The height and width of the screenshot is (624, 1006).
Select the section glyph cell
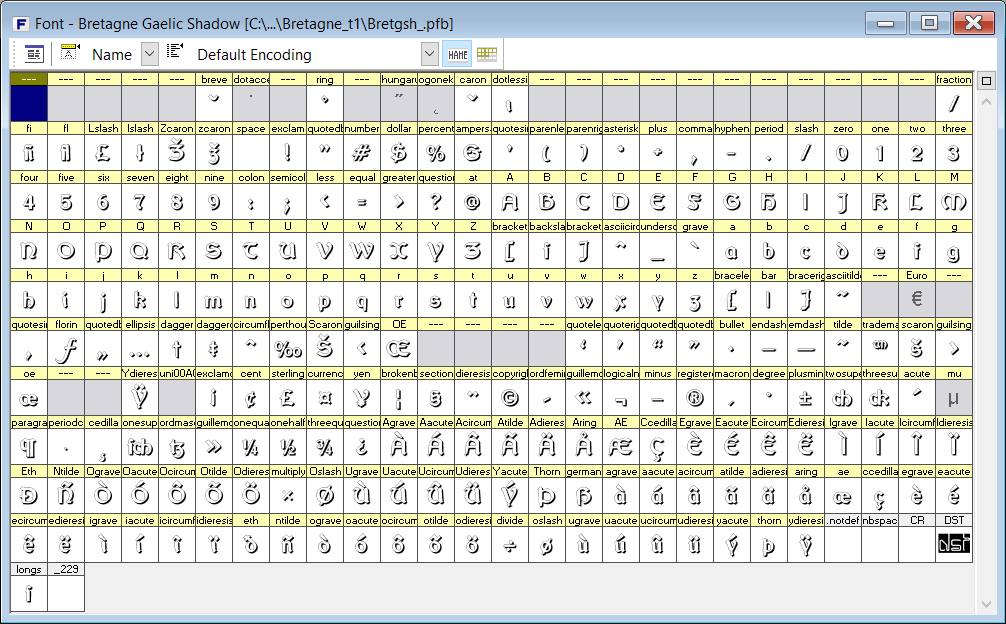436,398
